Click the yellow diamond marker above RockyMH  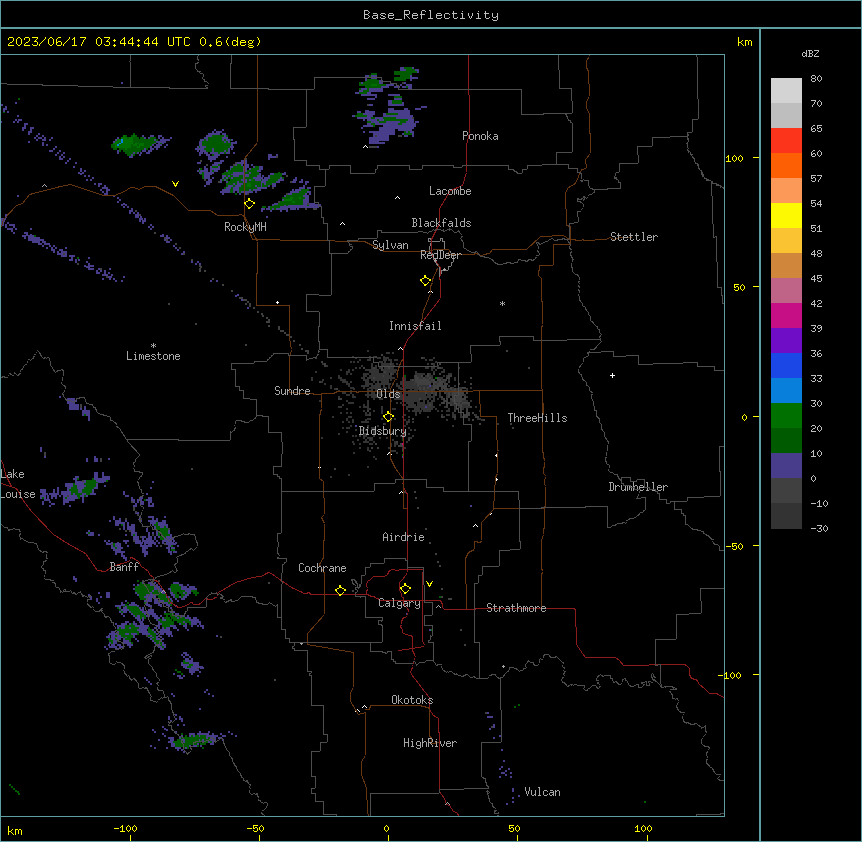pos(250,204)
